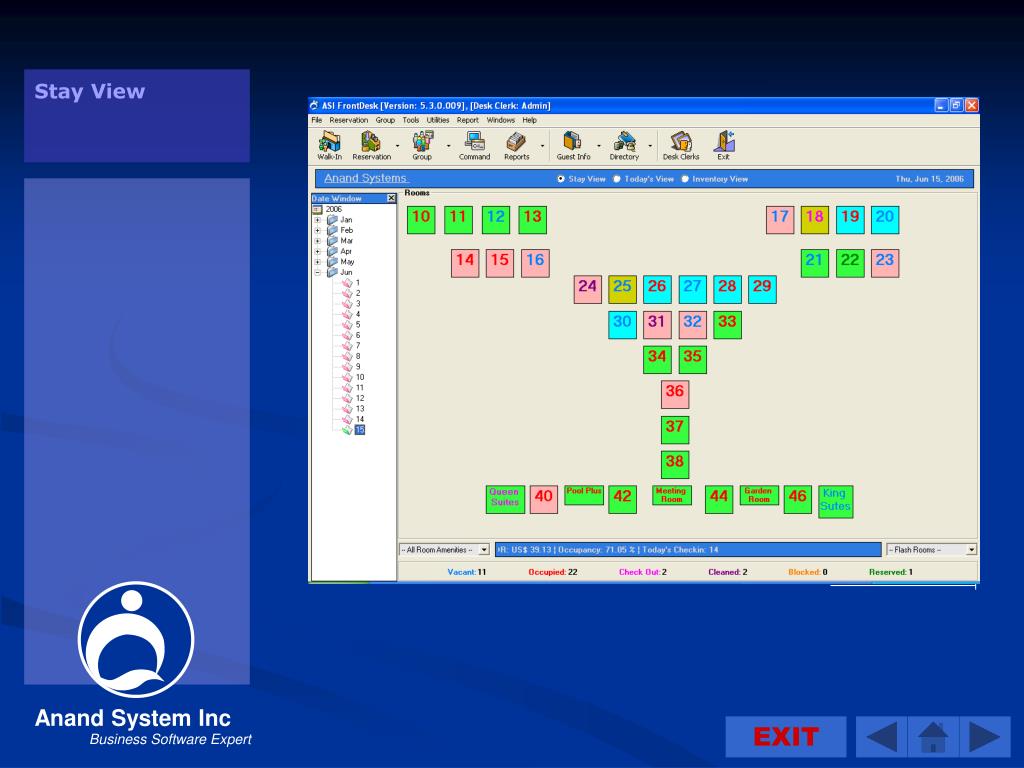
Task: Click the Cleaned: 2 status entry
Action: tap(728, 572)
